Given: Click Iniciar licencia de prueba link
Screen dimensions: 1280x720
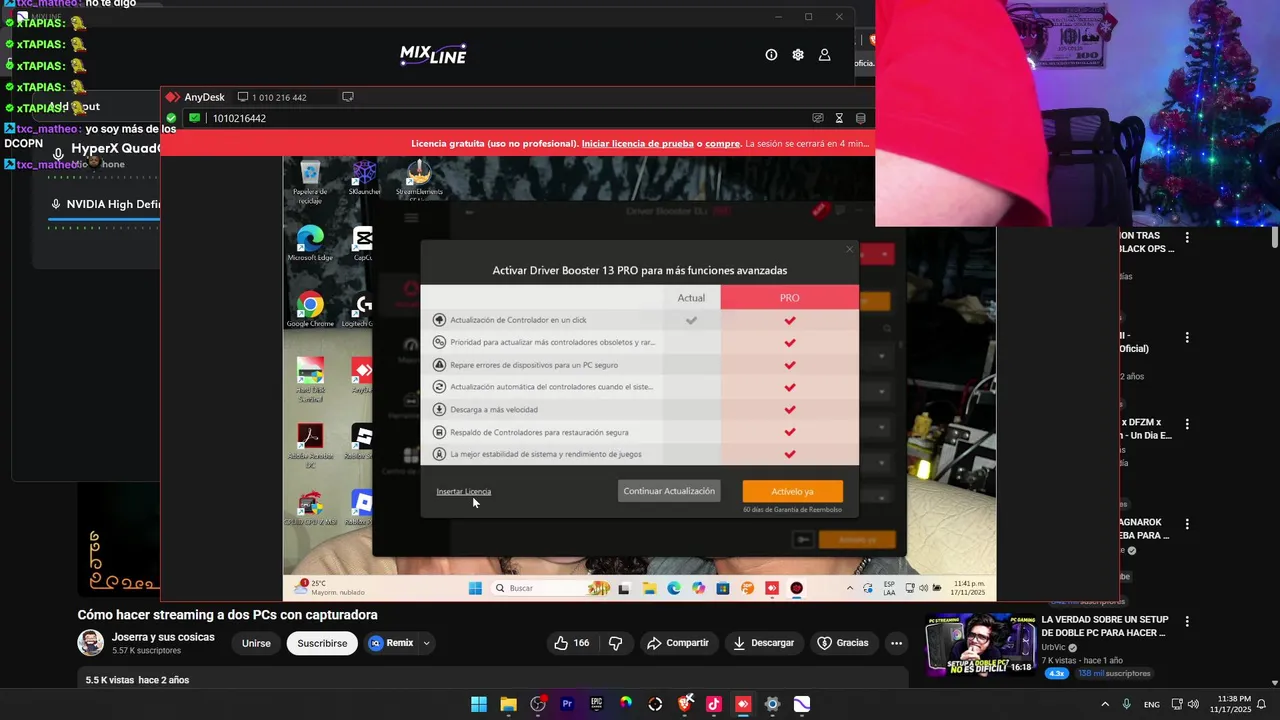Looking at the screenshot, I should click(x=637, y=143).
